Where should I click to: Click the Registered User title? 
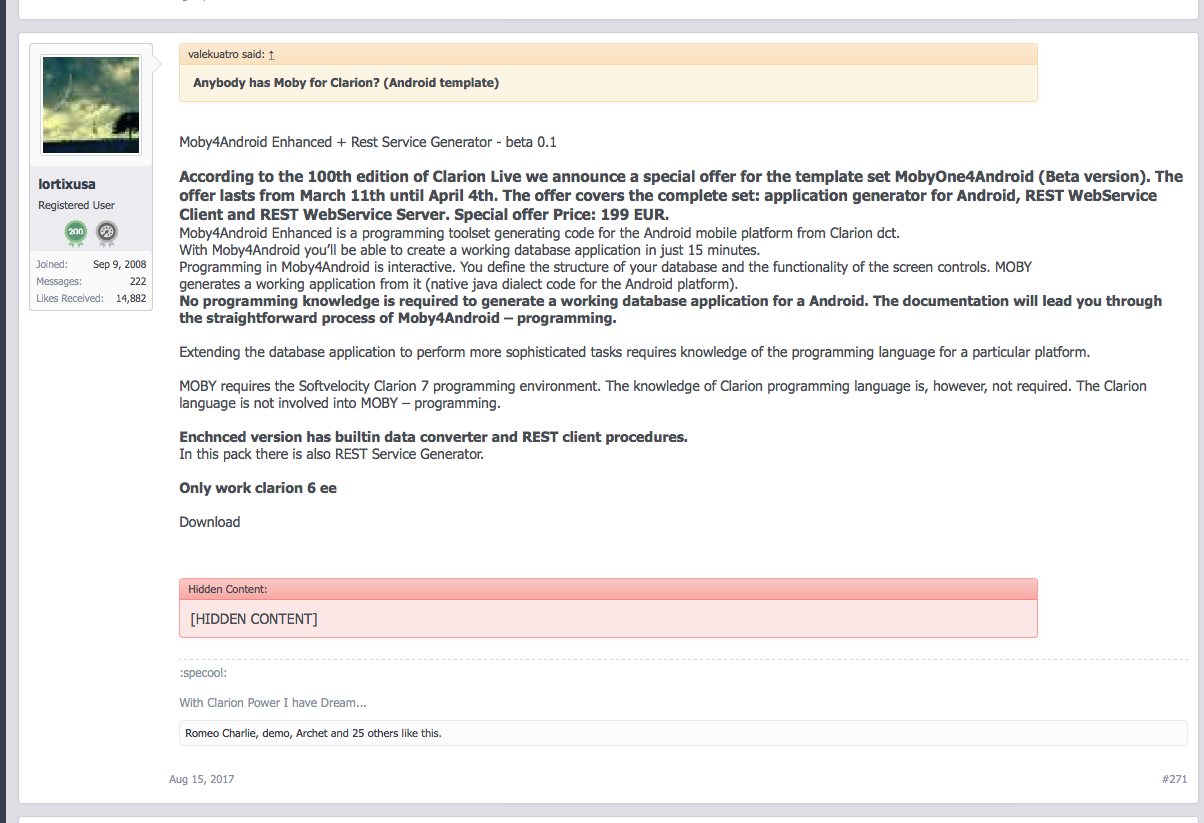pos(77,205)
